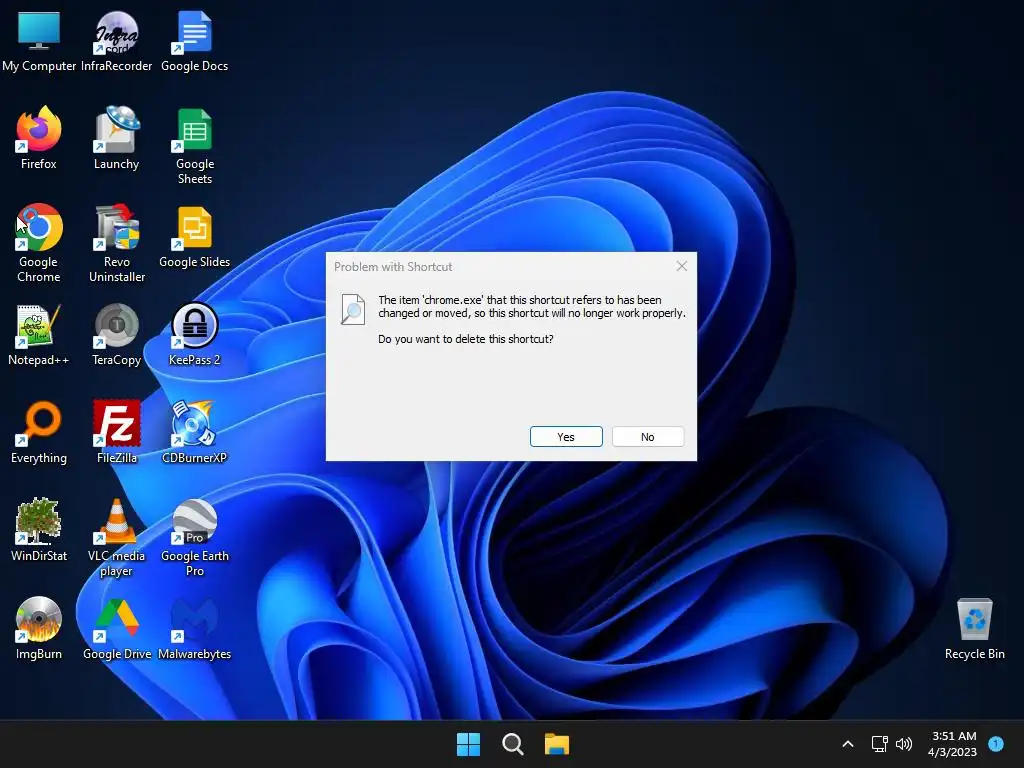Click Yes to delete the shortcut
Viewport: 1024px width, 768px height.
coord(566,437)
